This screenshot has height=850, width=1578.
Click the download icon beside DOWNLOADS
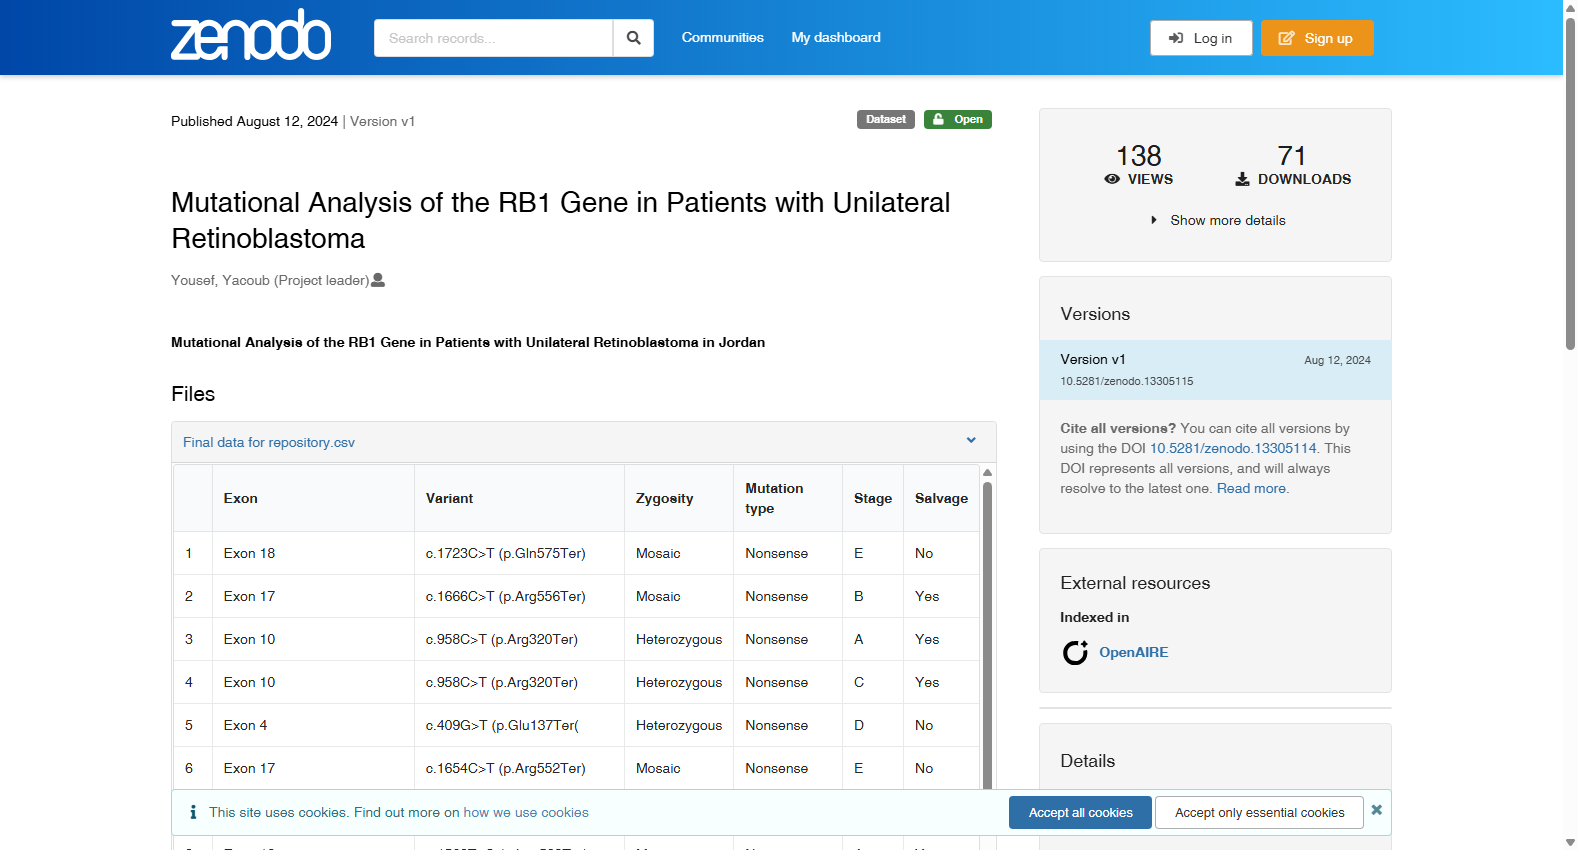tap(1242, 179)
